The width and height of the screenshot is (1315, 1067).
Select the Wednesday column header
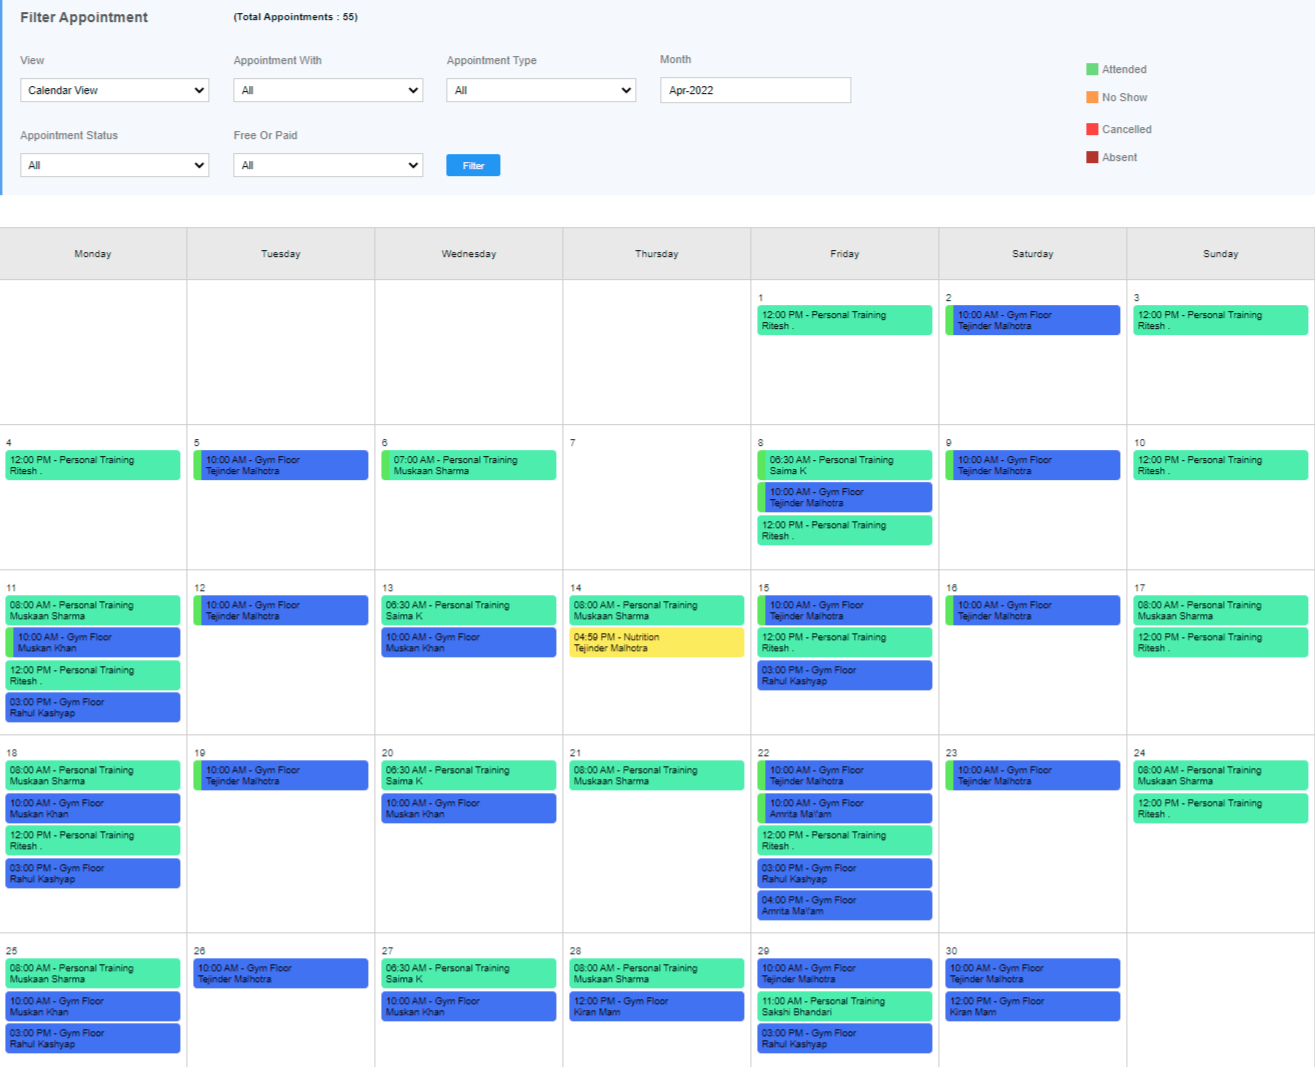469,254
